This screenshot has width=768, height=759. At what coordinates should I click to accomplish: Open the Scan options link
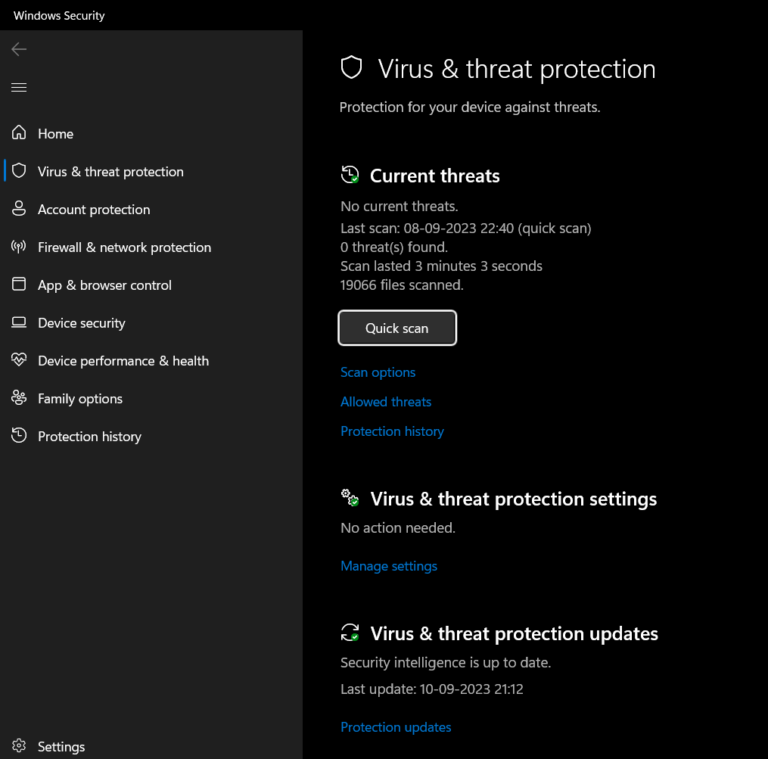[378, 372]
